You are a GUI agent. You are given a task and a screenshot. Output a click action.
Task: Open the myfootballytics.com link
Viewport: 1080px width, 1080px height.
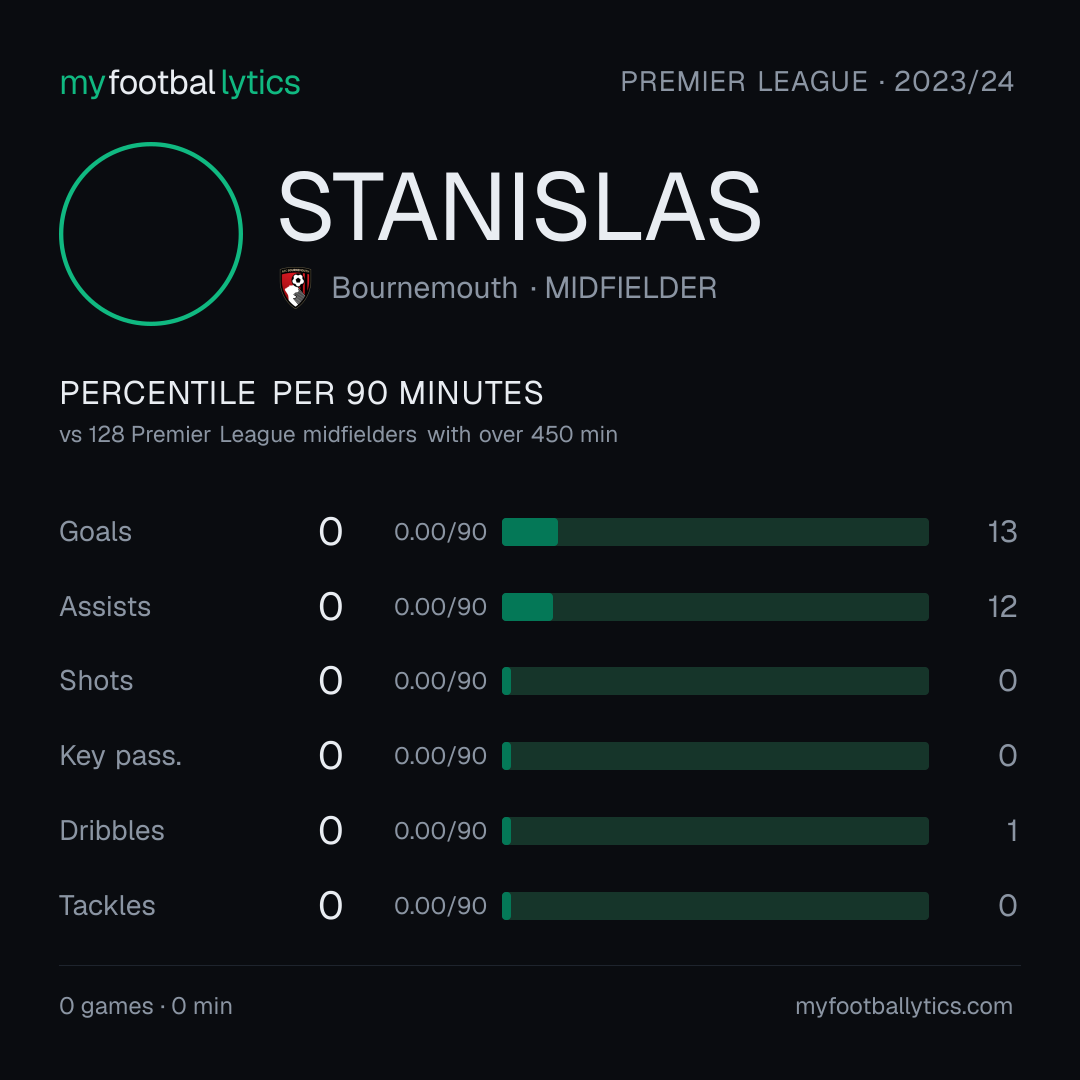click(x=904, y=1006)
